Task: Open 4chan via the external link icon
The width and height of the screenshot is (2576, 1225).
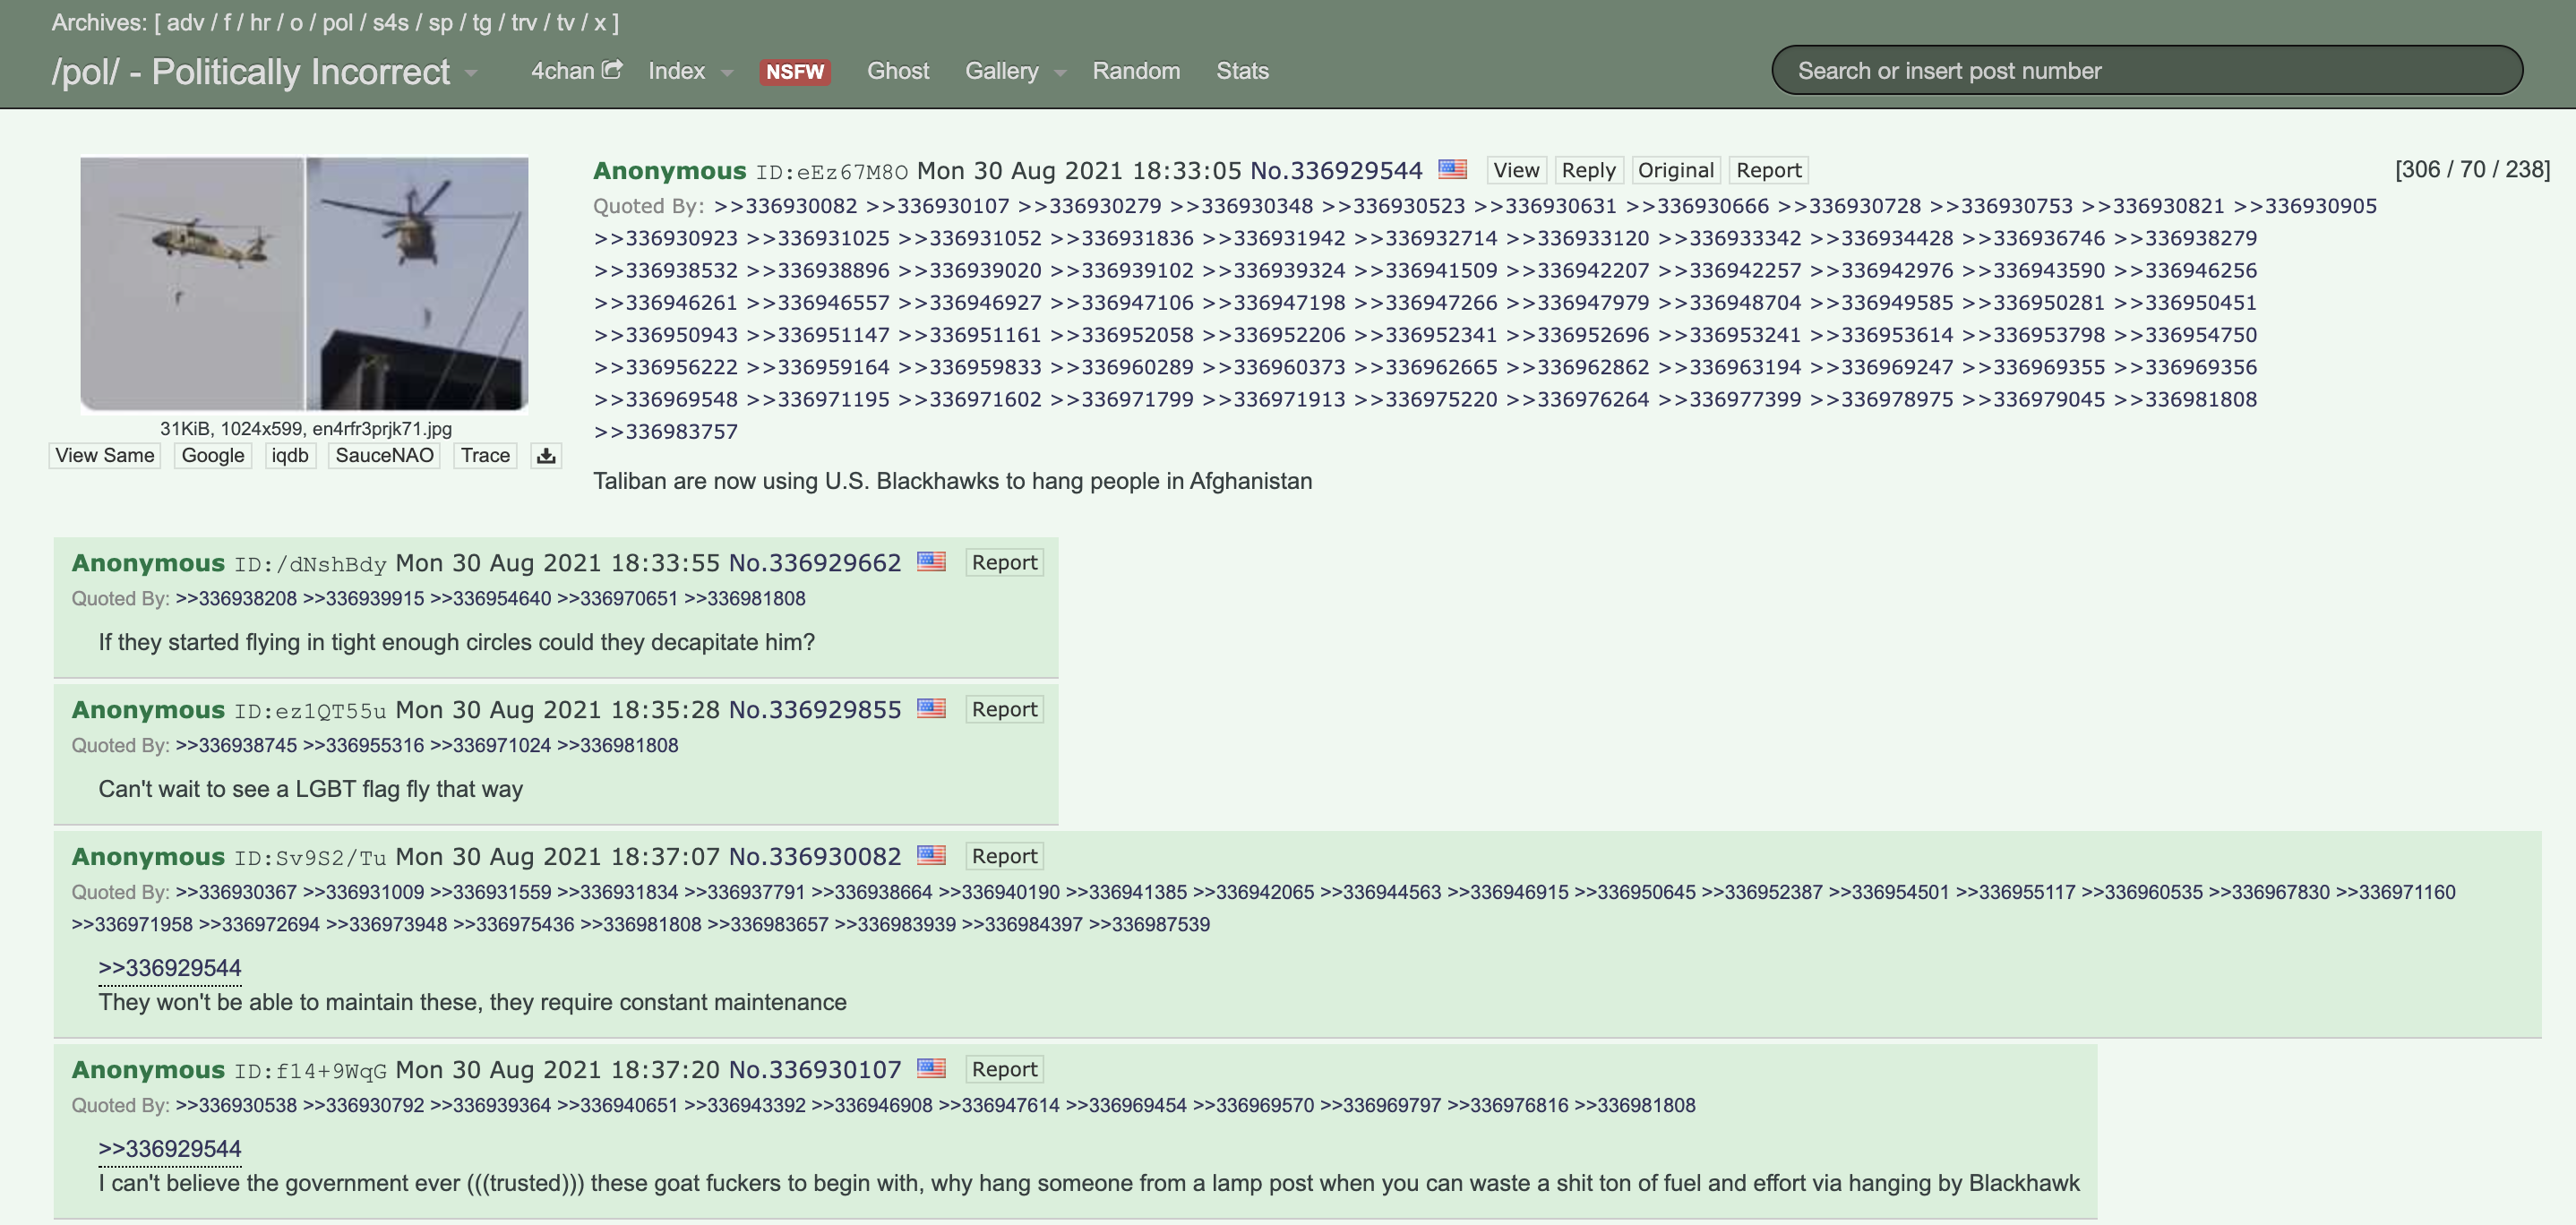Action: click(610, 68)
